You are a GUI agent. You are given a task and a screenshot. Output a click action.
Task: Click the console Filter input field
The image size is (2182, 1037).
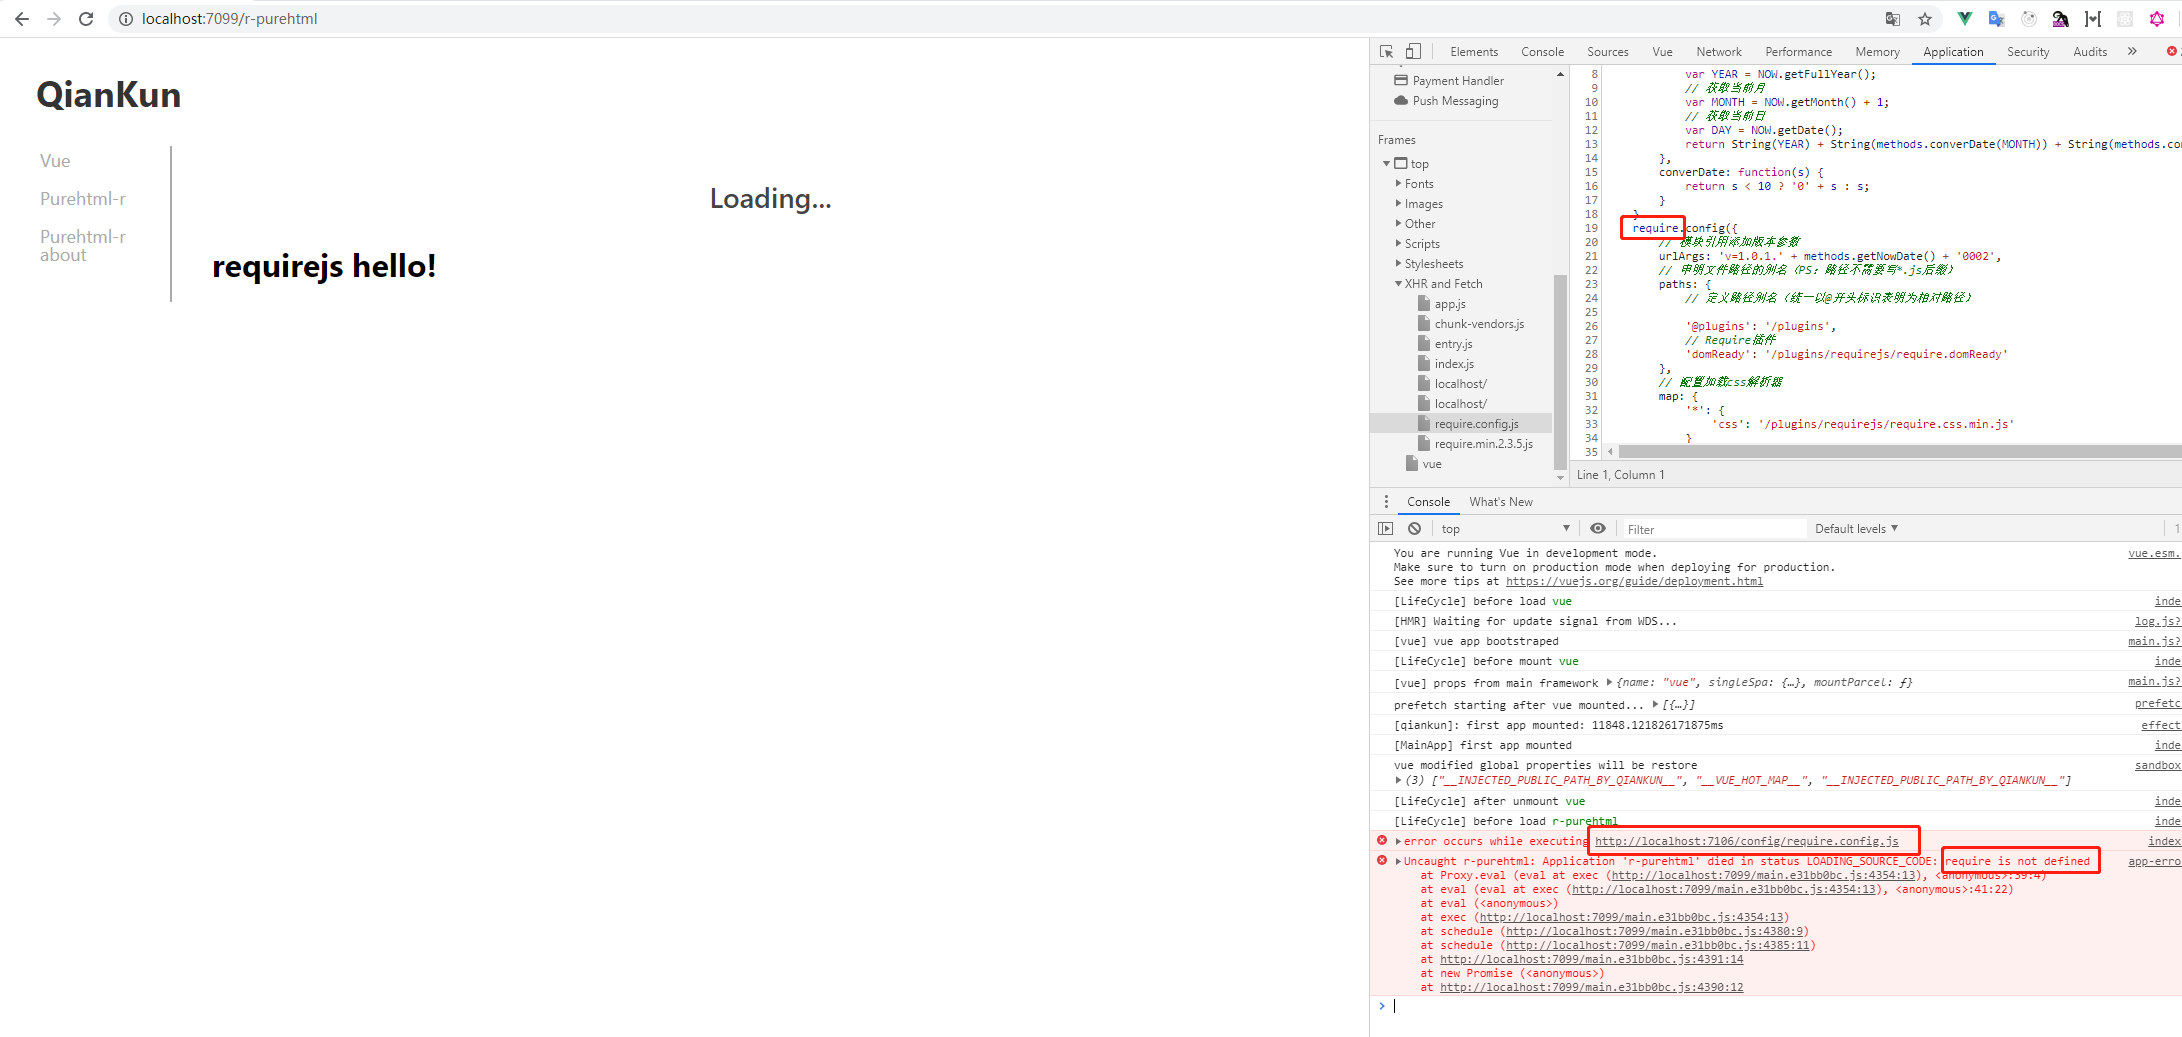[1715, 529]
